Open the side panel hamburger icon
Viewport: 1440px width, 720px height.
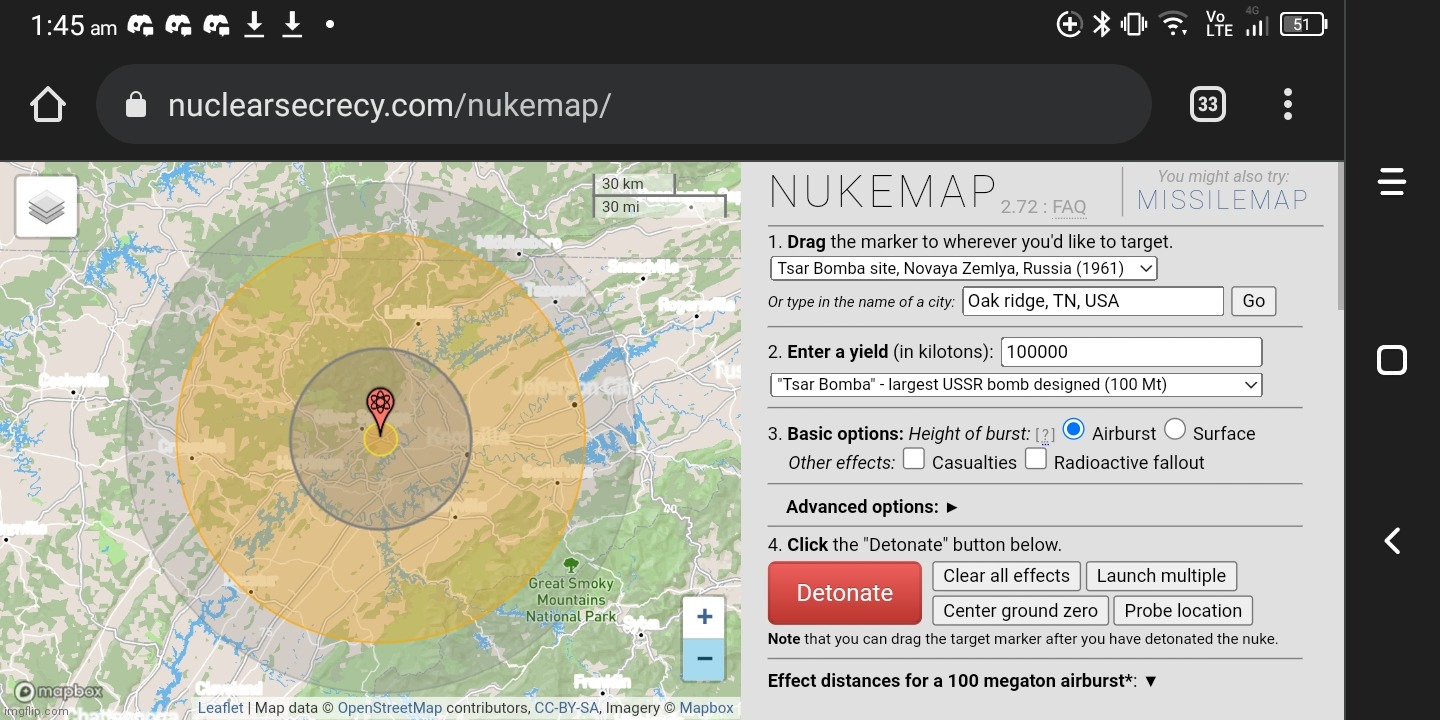click(1392, 181)
